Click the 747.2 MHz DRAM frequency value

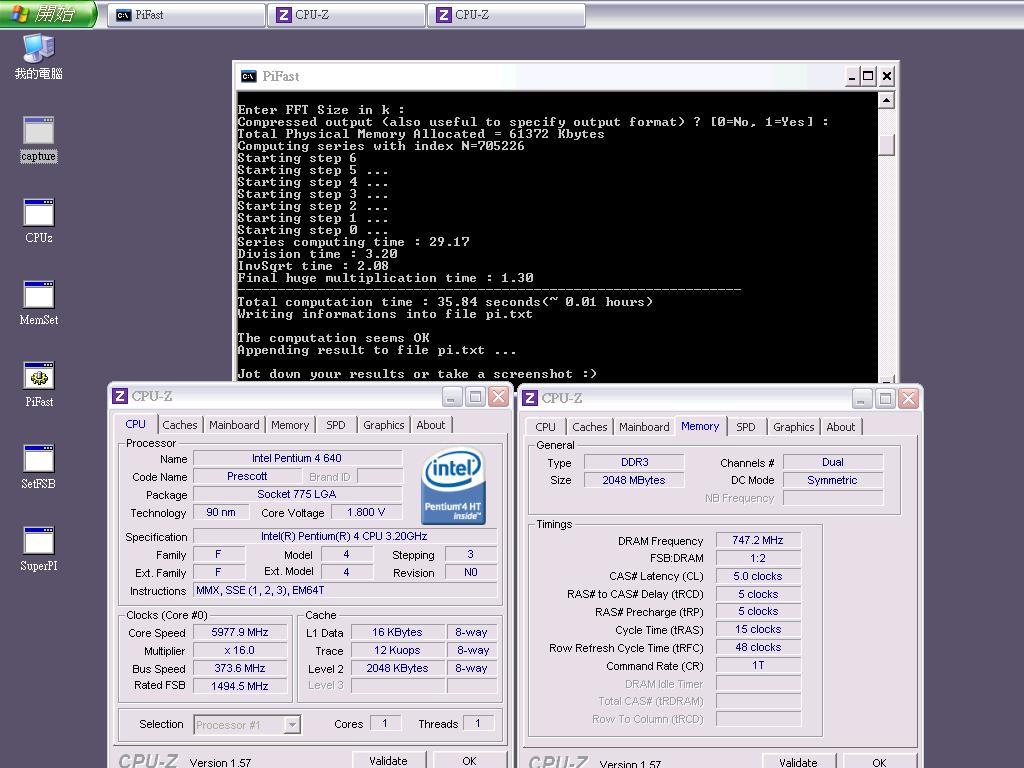click(x=758, y=540)
